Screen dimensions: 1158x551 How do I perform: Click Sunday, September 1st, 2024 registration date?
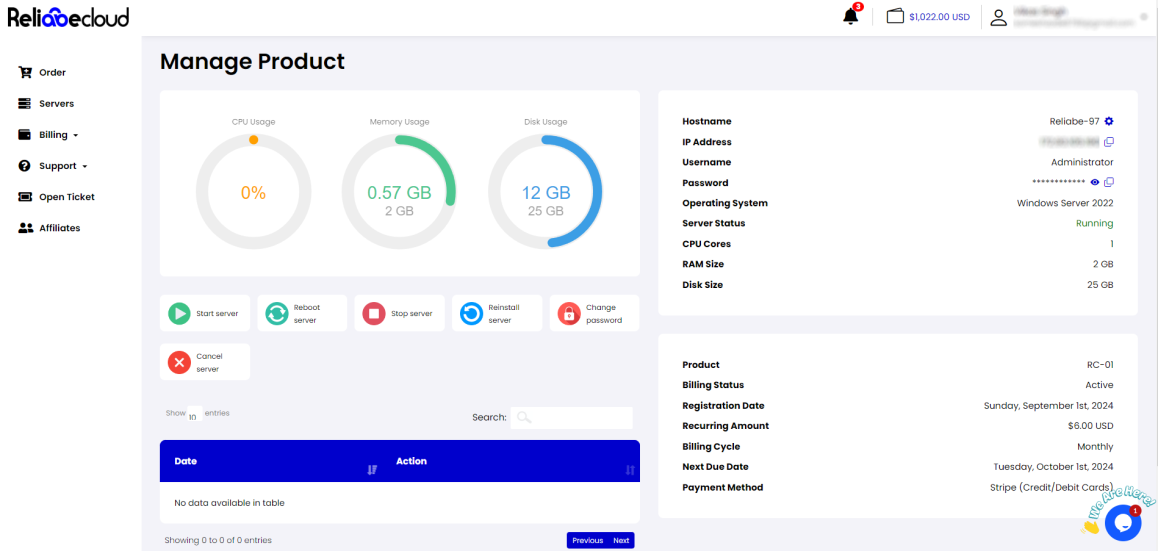pos(1049,405)
